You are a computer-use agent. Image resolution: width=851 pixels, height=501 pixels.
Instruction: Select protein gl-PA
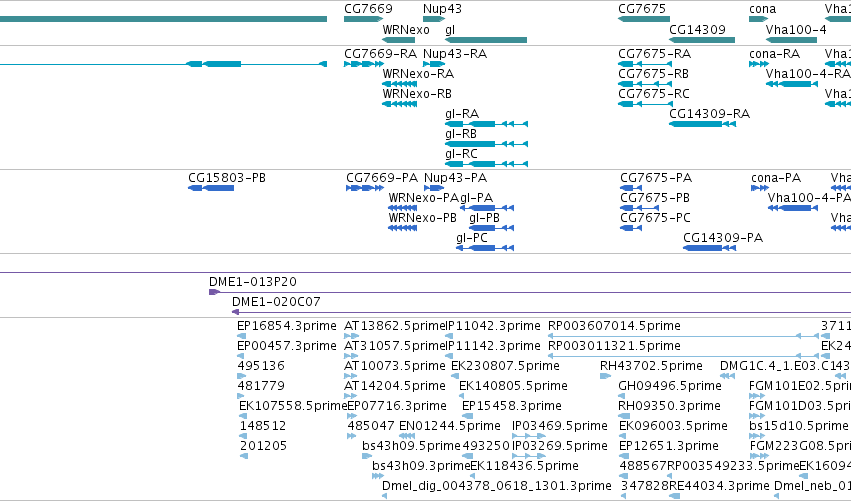pos(487,208)
